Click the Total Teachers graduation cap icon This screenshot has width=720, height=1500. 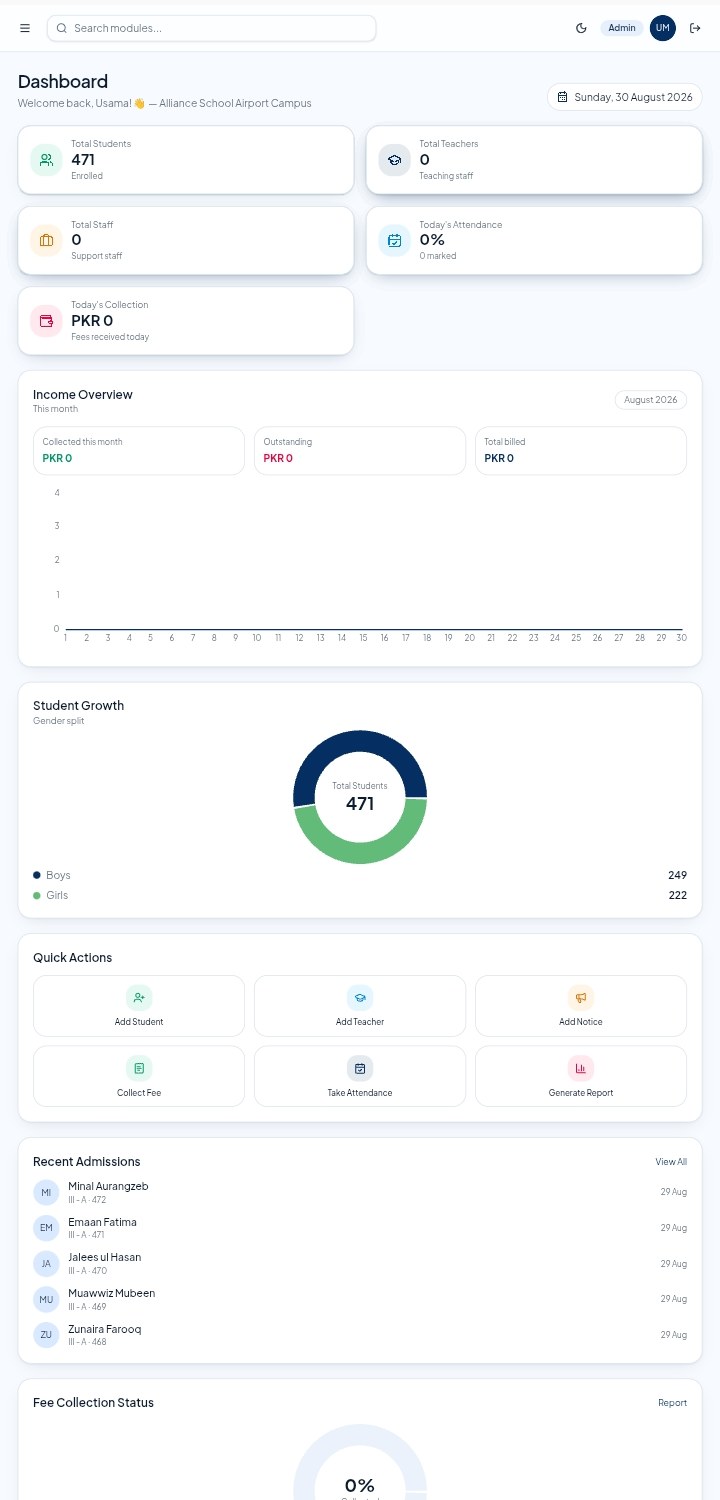[x=394, y=160]
